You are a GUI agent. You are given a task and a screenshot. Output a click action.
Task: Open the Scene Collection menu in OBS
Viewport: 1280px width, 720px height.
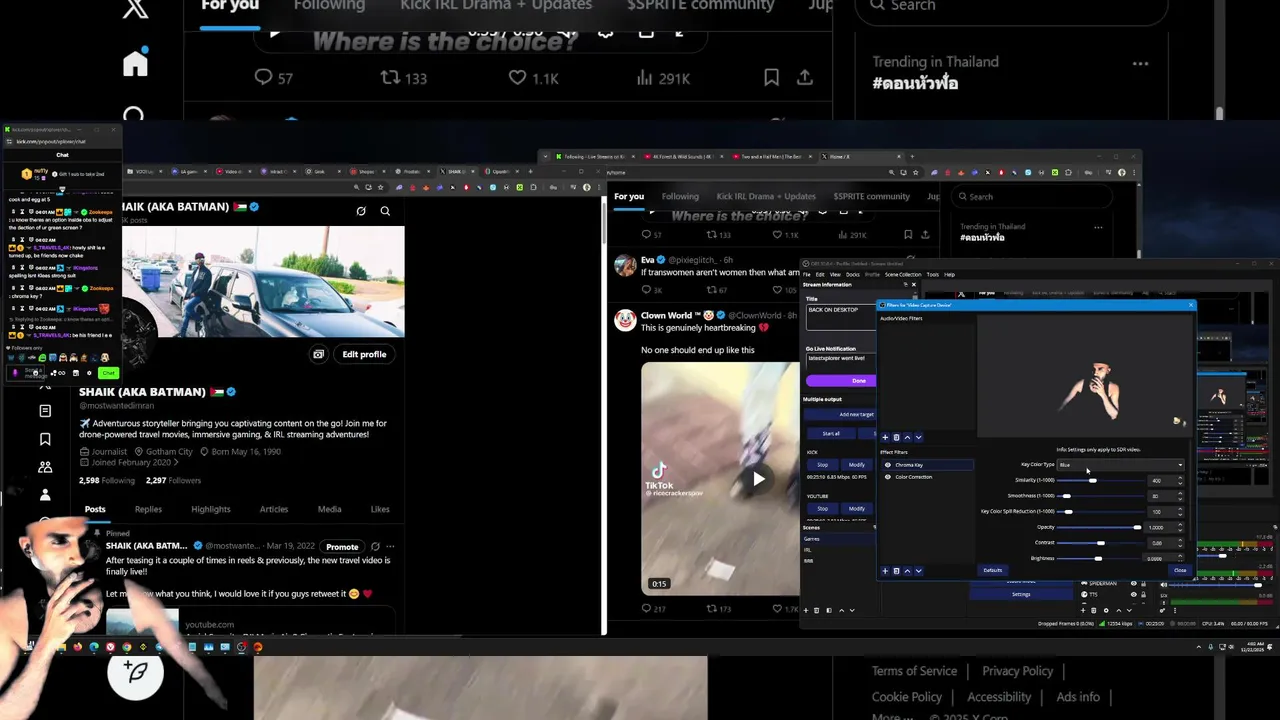pyautogui.click(x=903, y=274)
